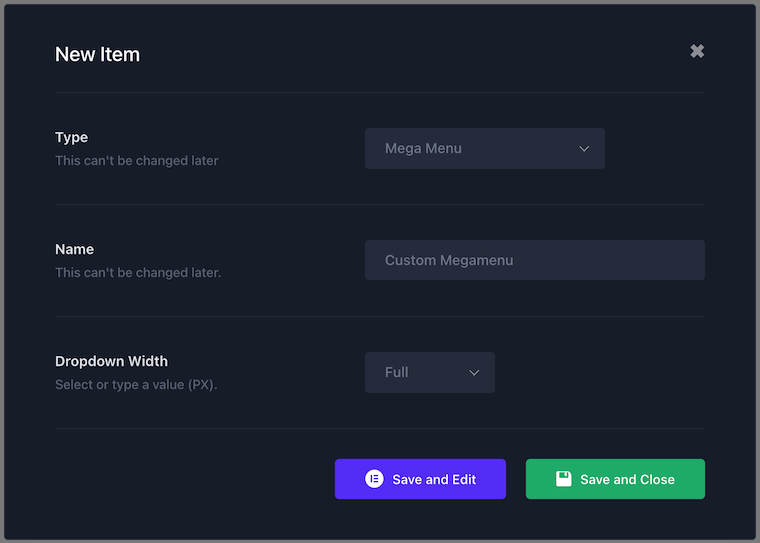Click the Mega Menu selected value text
Image resolution: width=760 pixels, height=543 pixels.
(x=423, y=148)
